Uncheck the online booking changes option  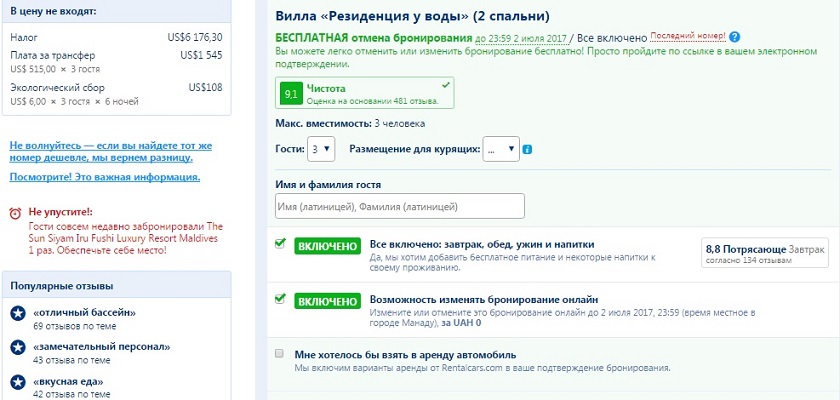click(x=280, y=298)
